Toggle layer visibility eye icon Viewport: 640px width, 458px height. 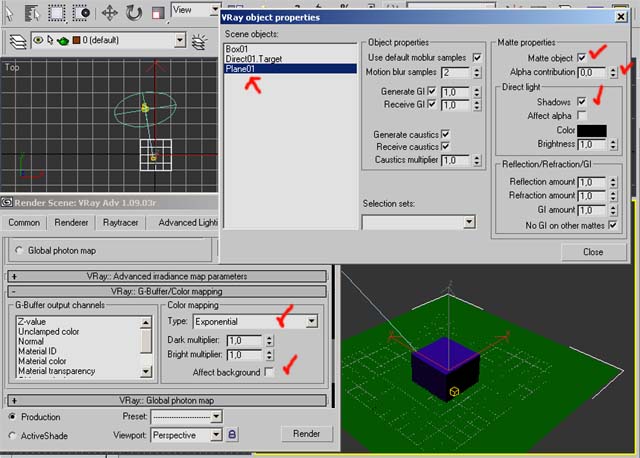pos(38,40)
